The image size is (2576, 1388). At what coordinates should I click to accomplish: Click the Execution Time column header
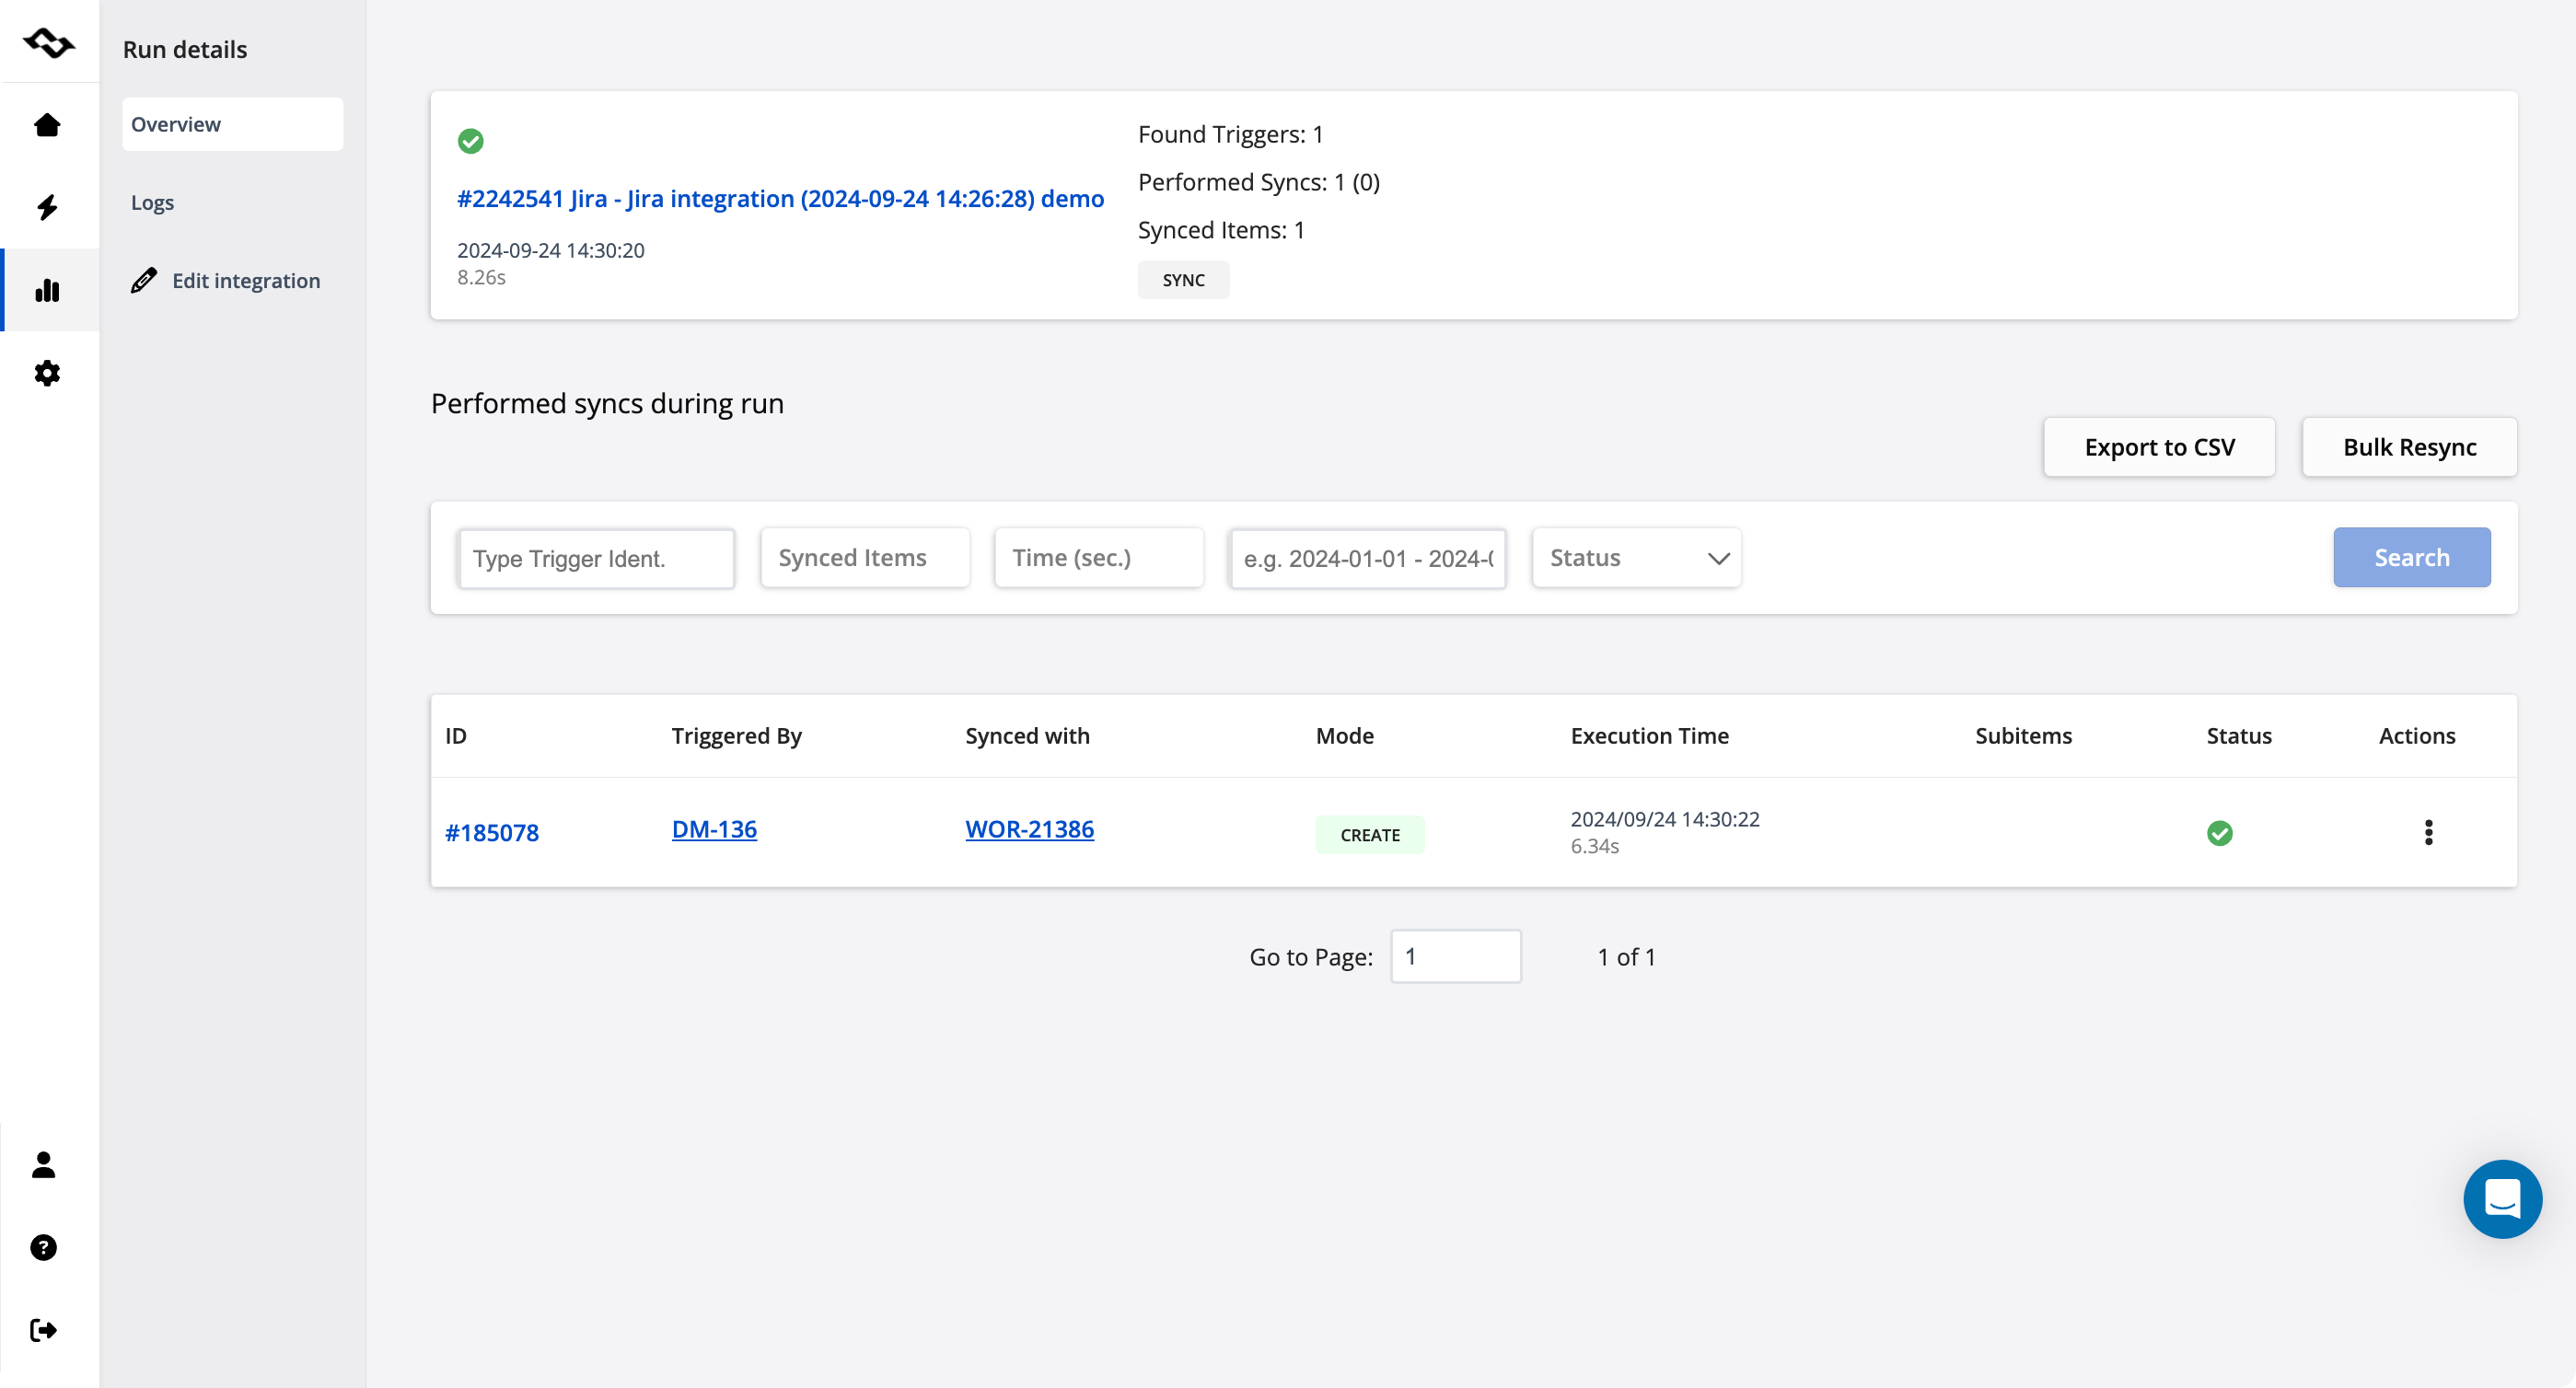tap(1649, 736)
